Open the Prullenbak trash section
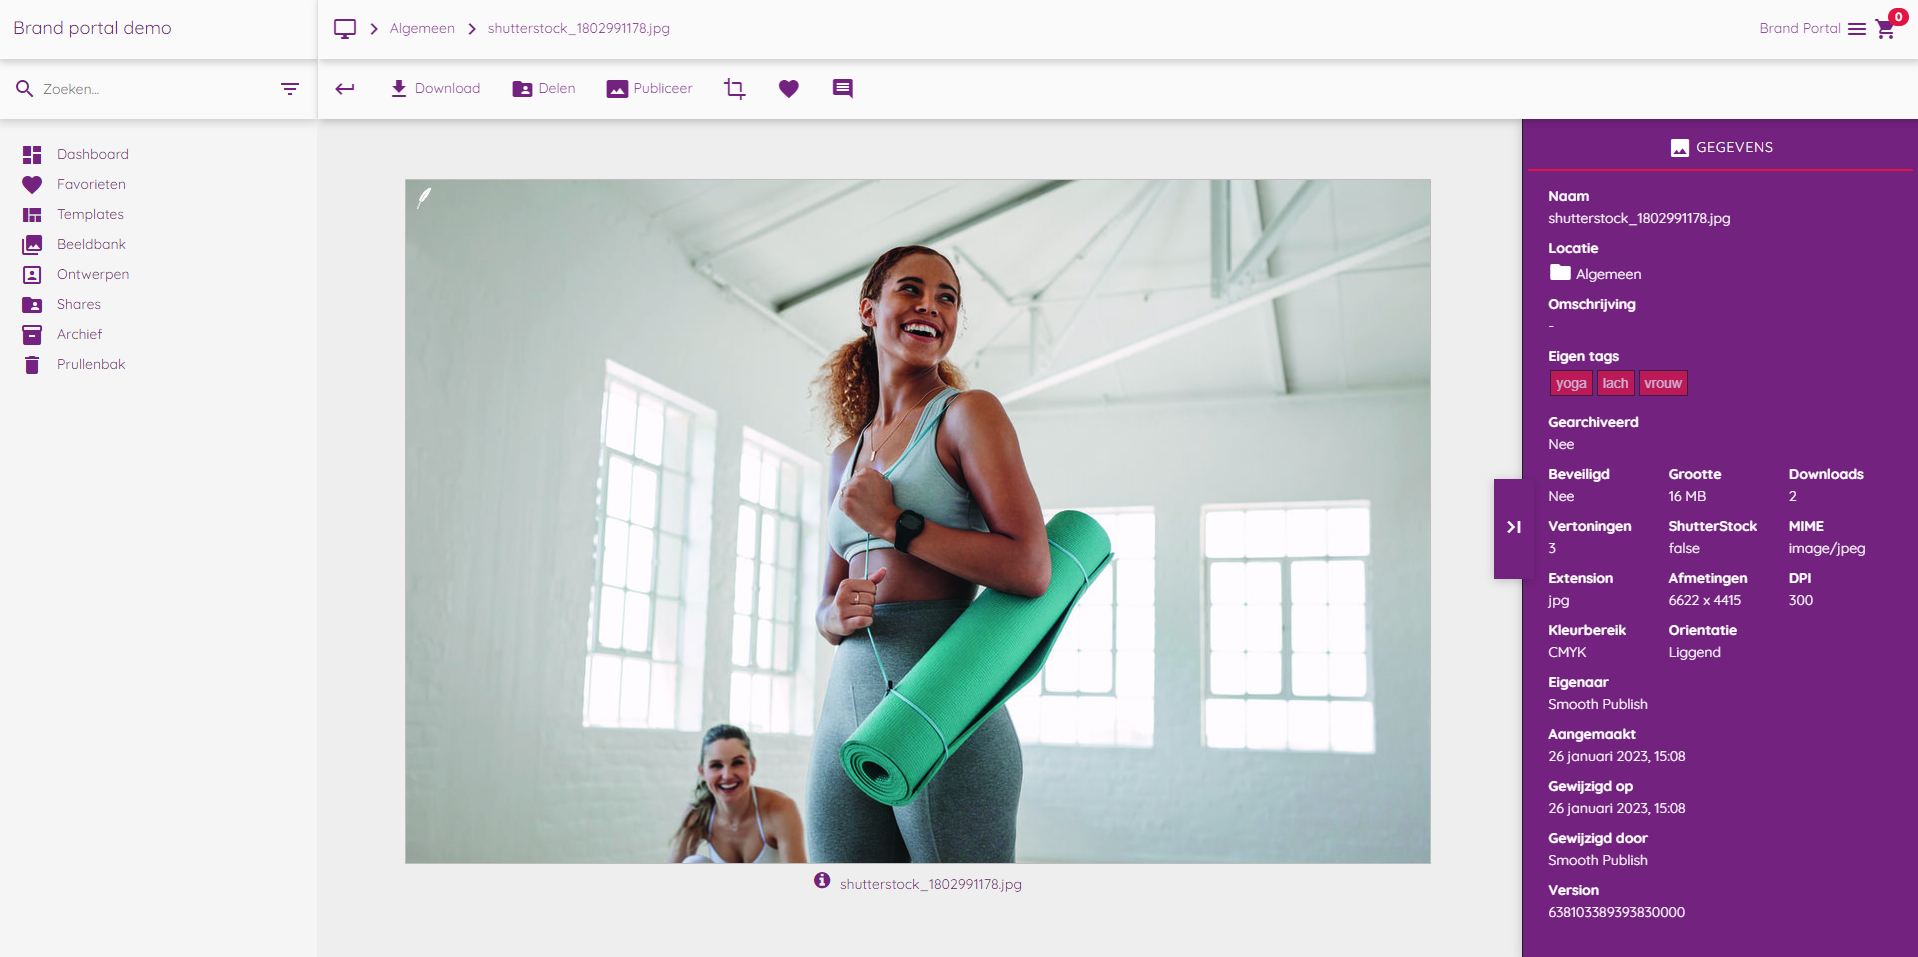 coord(89,364)
